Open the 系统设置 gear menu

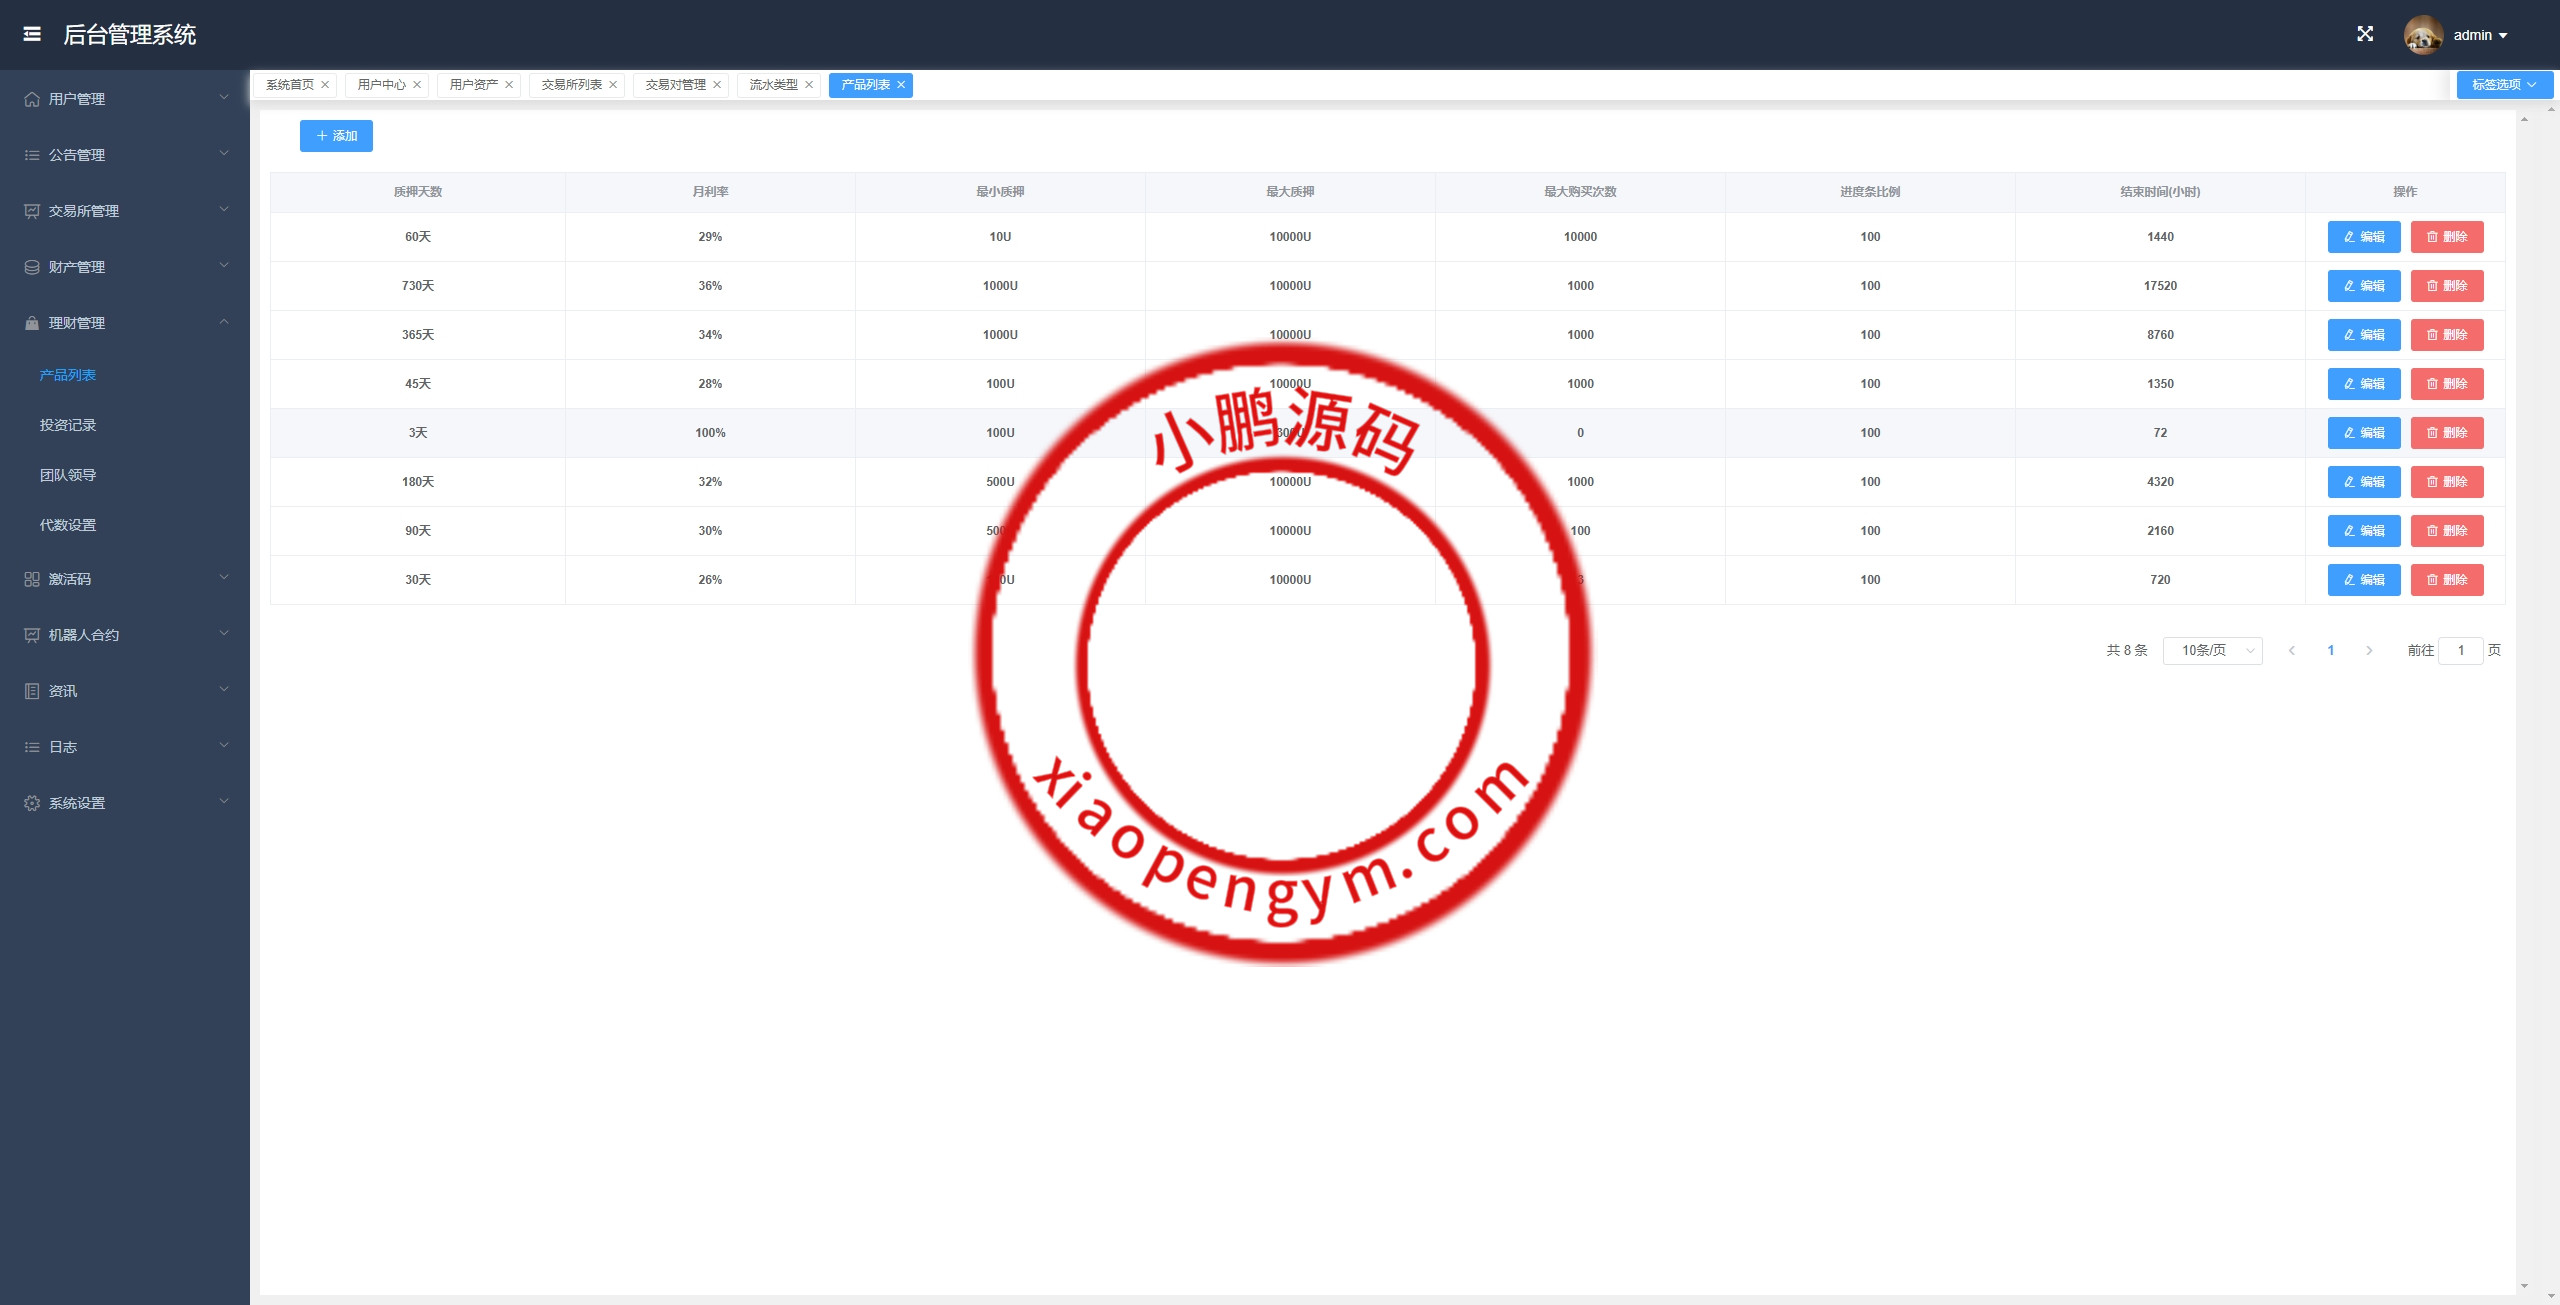click(77, 803)
